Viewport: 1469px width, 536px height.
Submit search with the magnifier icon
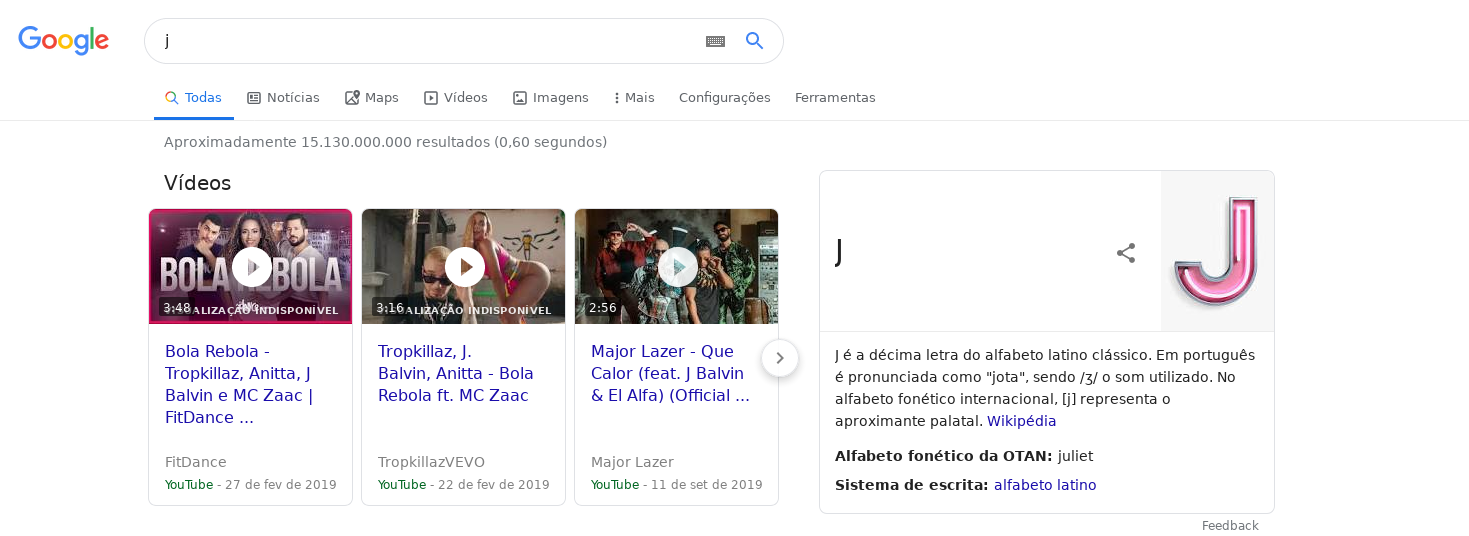click(x=755, y=41)
